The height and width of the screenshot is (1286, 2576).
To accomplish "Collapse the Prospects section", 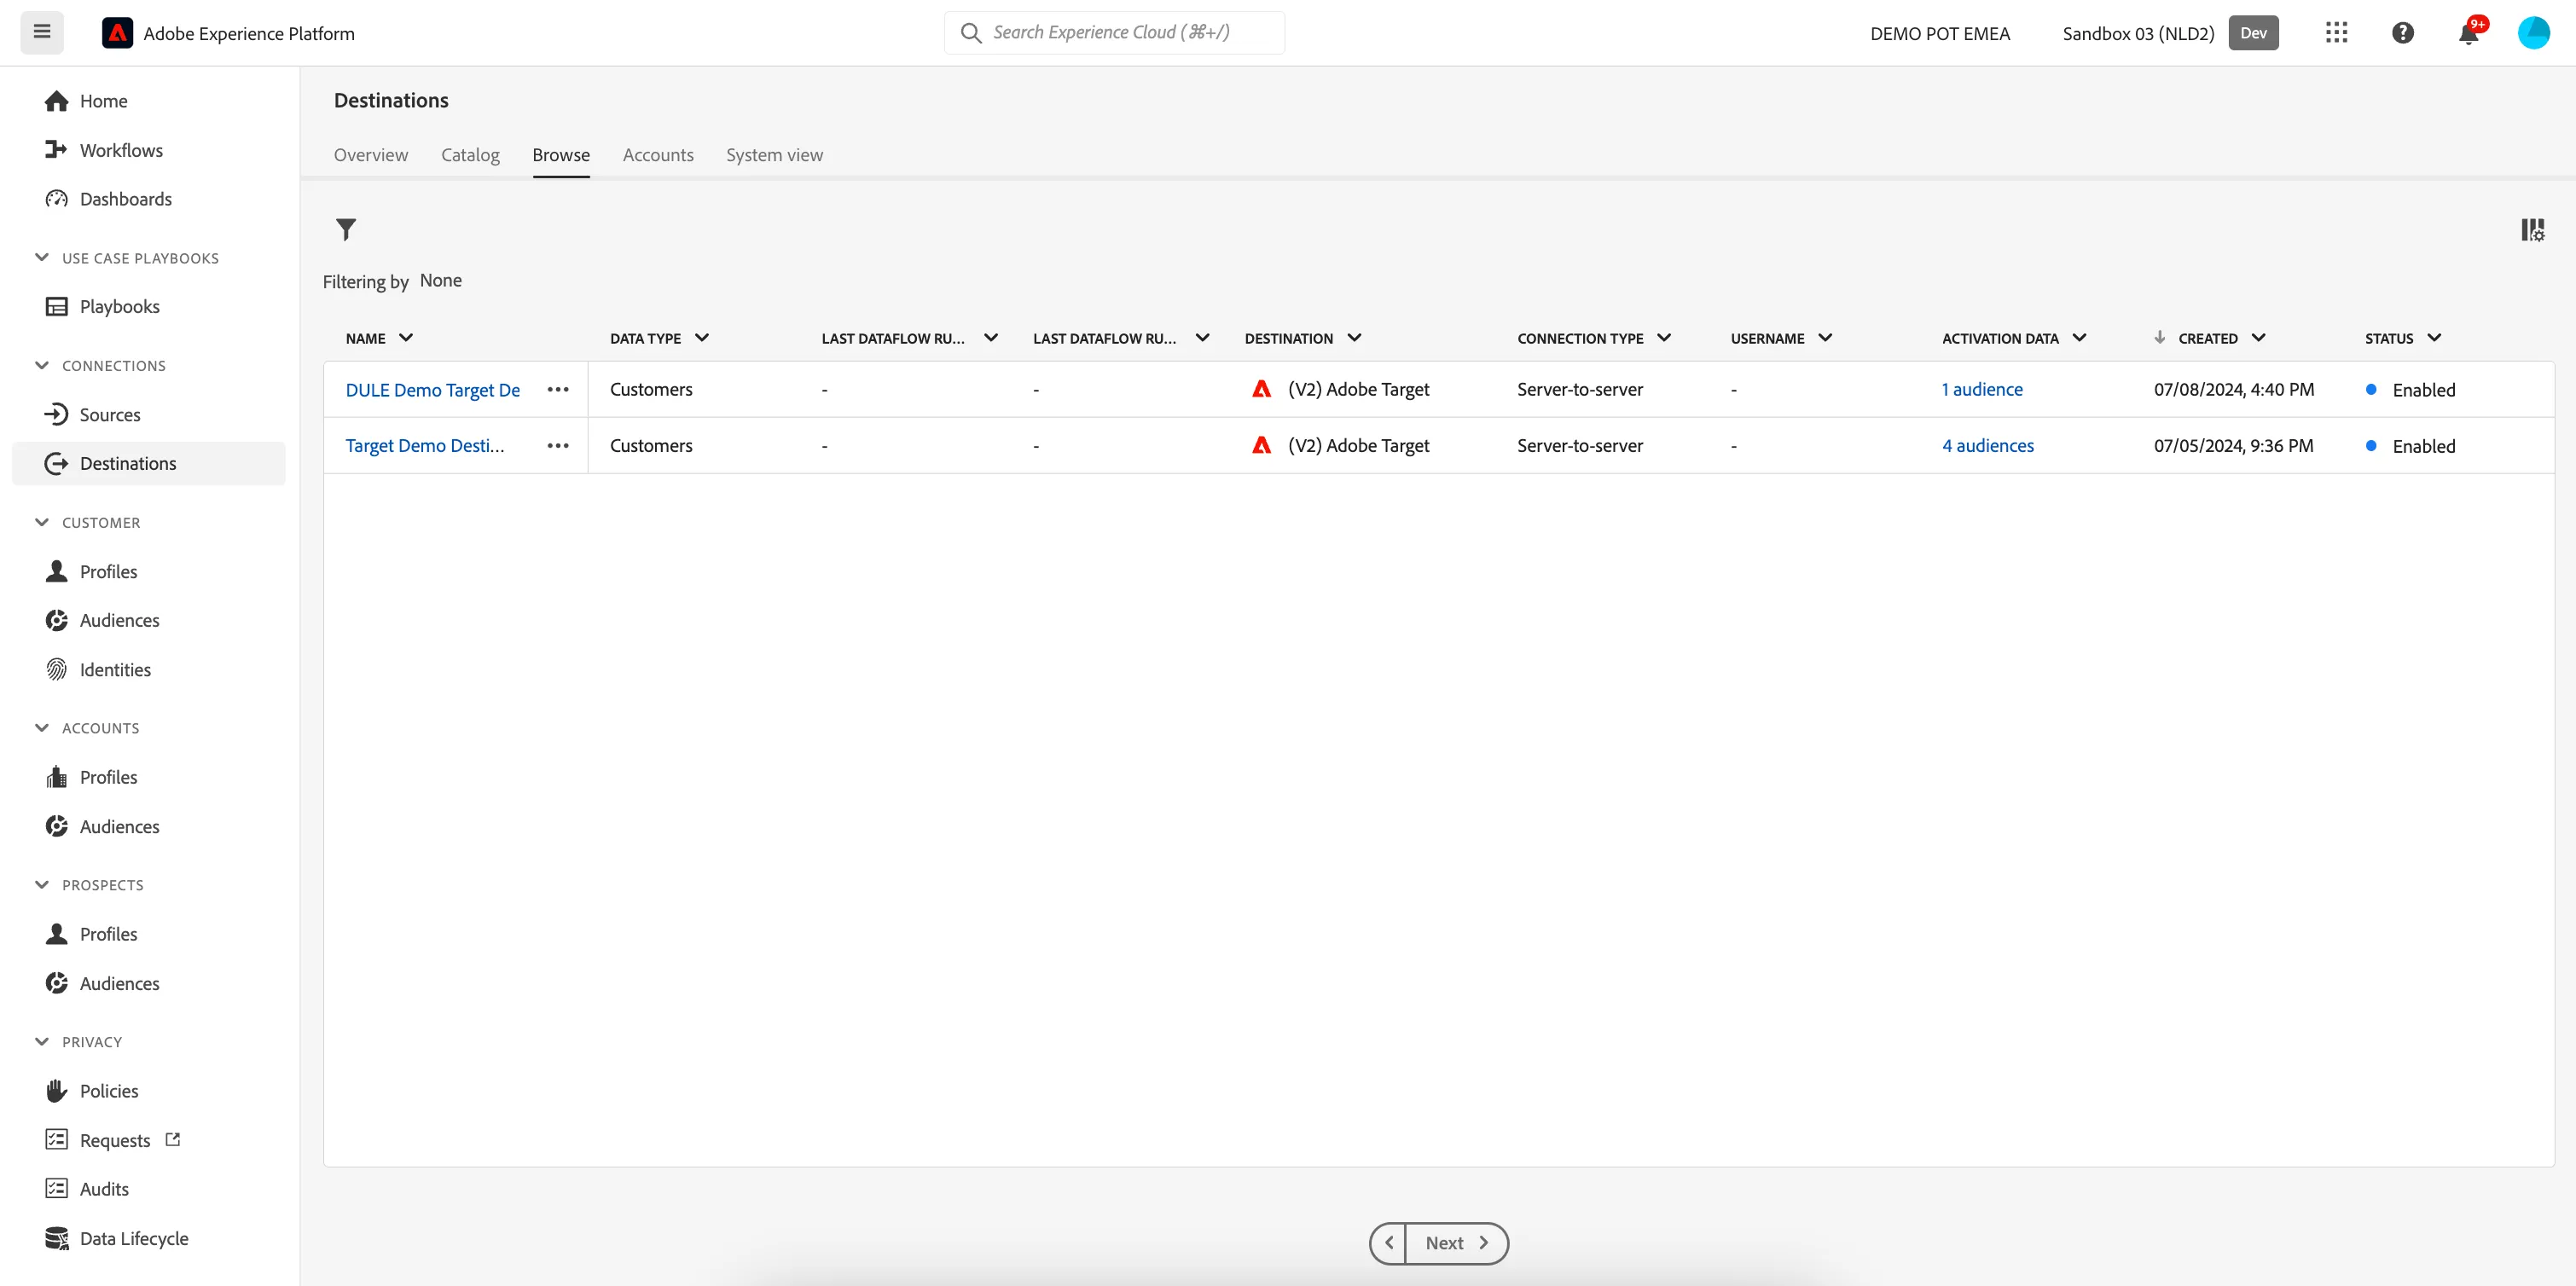I will pos(42,885).
